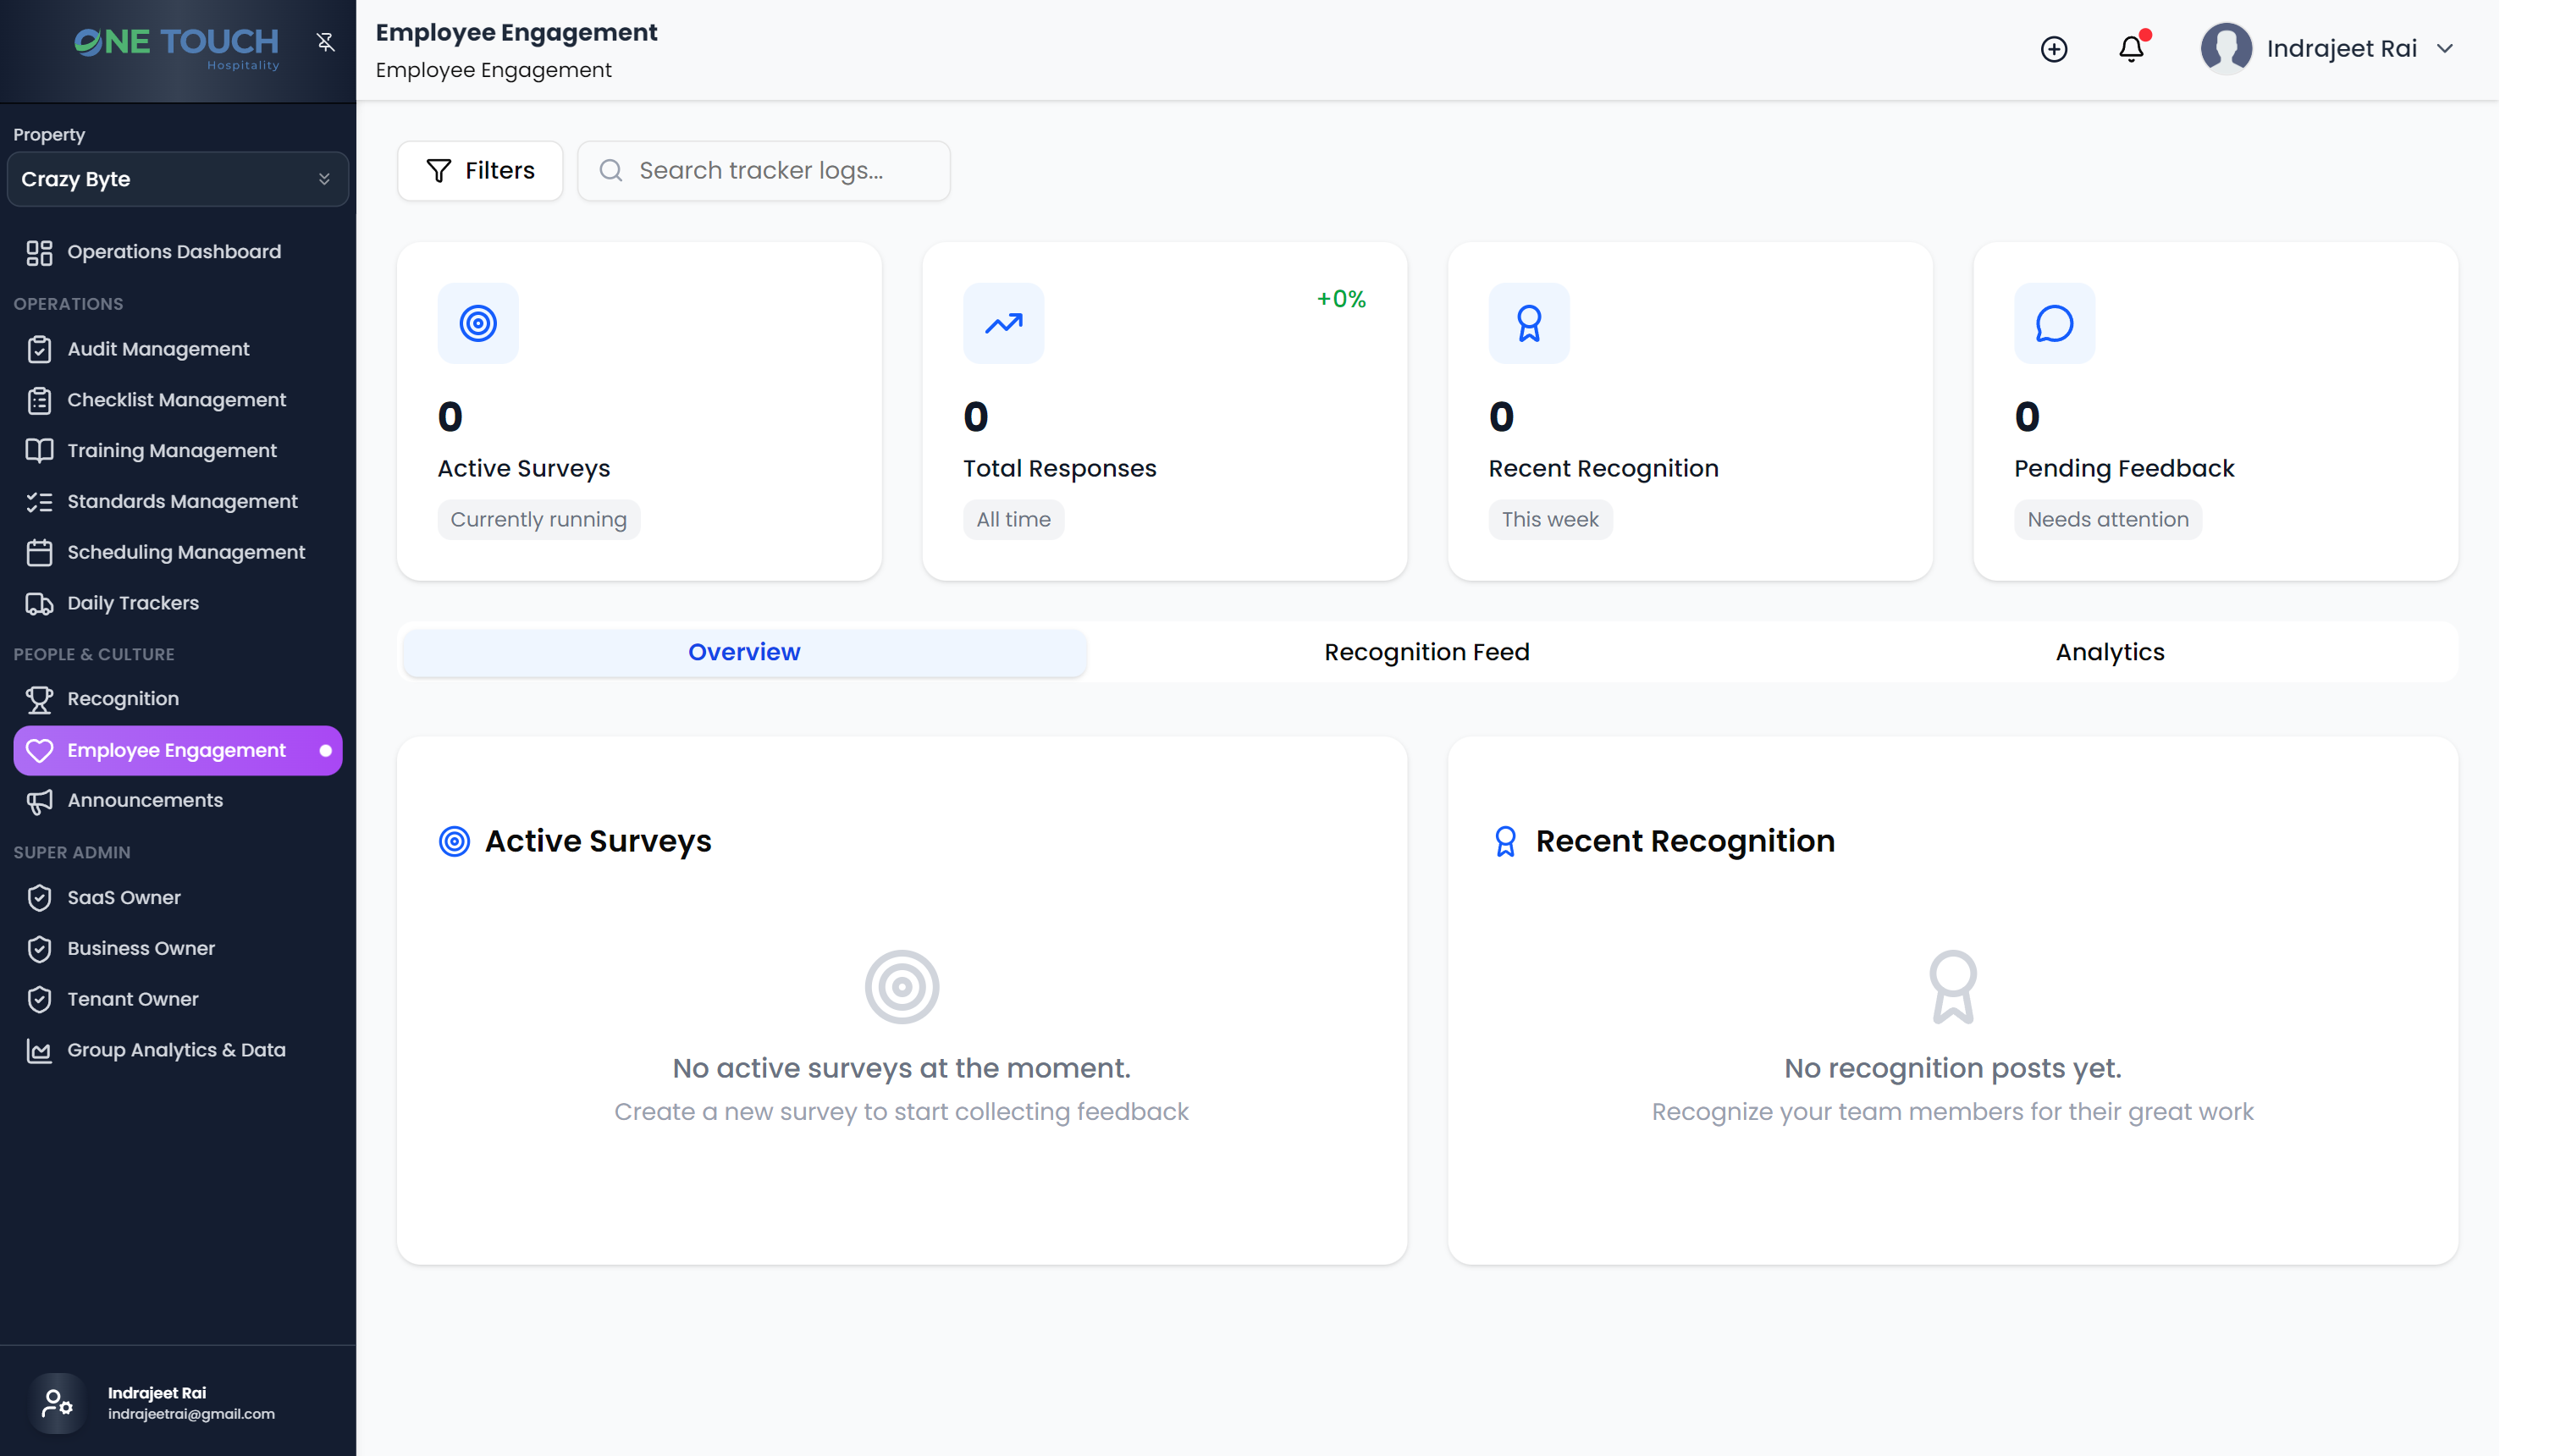
Task: Select Standards Management
Action: [x=182, y=501]
